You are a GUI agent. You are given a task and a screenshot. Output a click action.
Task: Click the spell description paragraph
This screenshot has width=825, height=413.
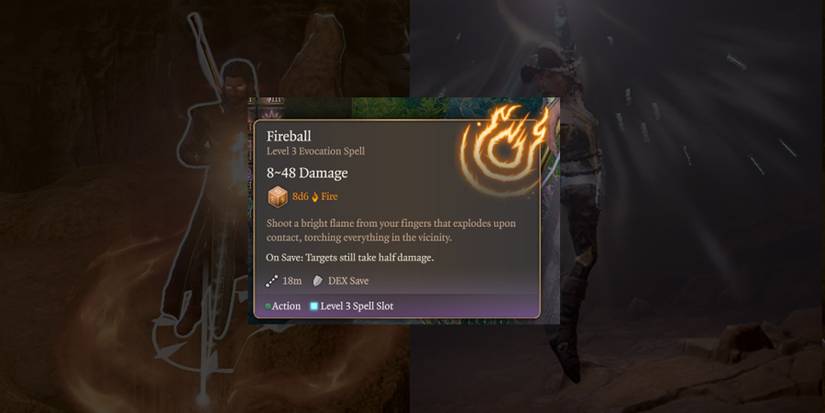coord(391,230)
